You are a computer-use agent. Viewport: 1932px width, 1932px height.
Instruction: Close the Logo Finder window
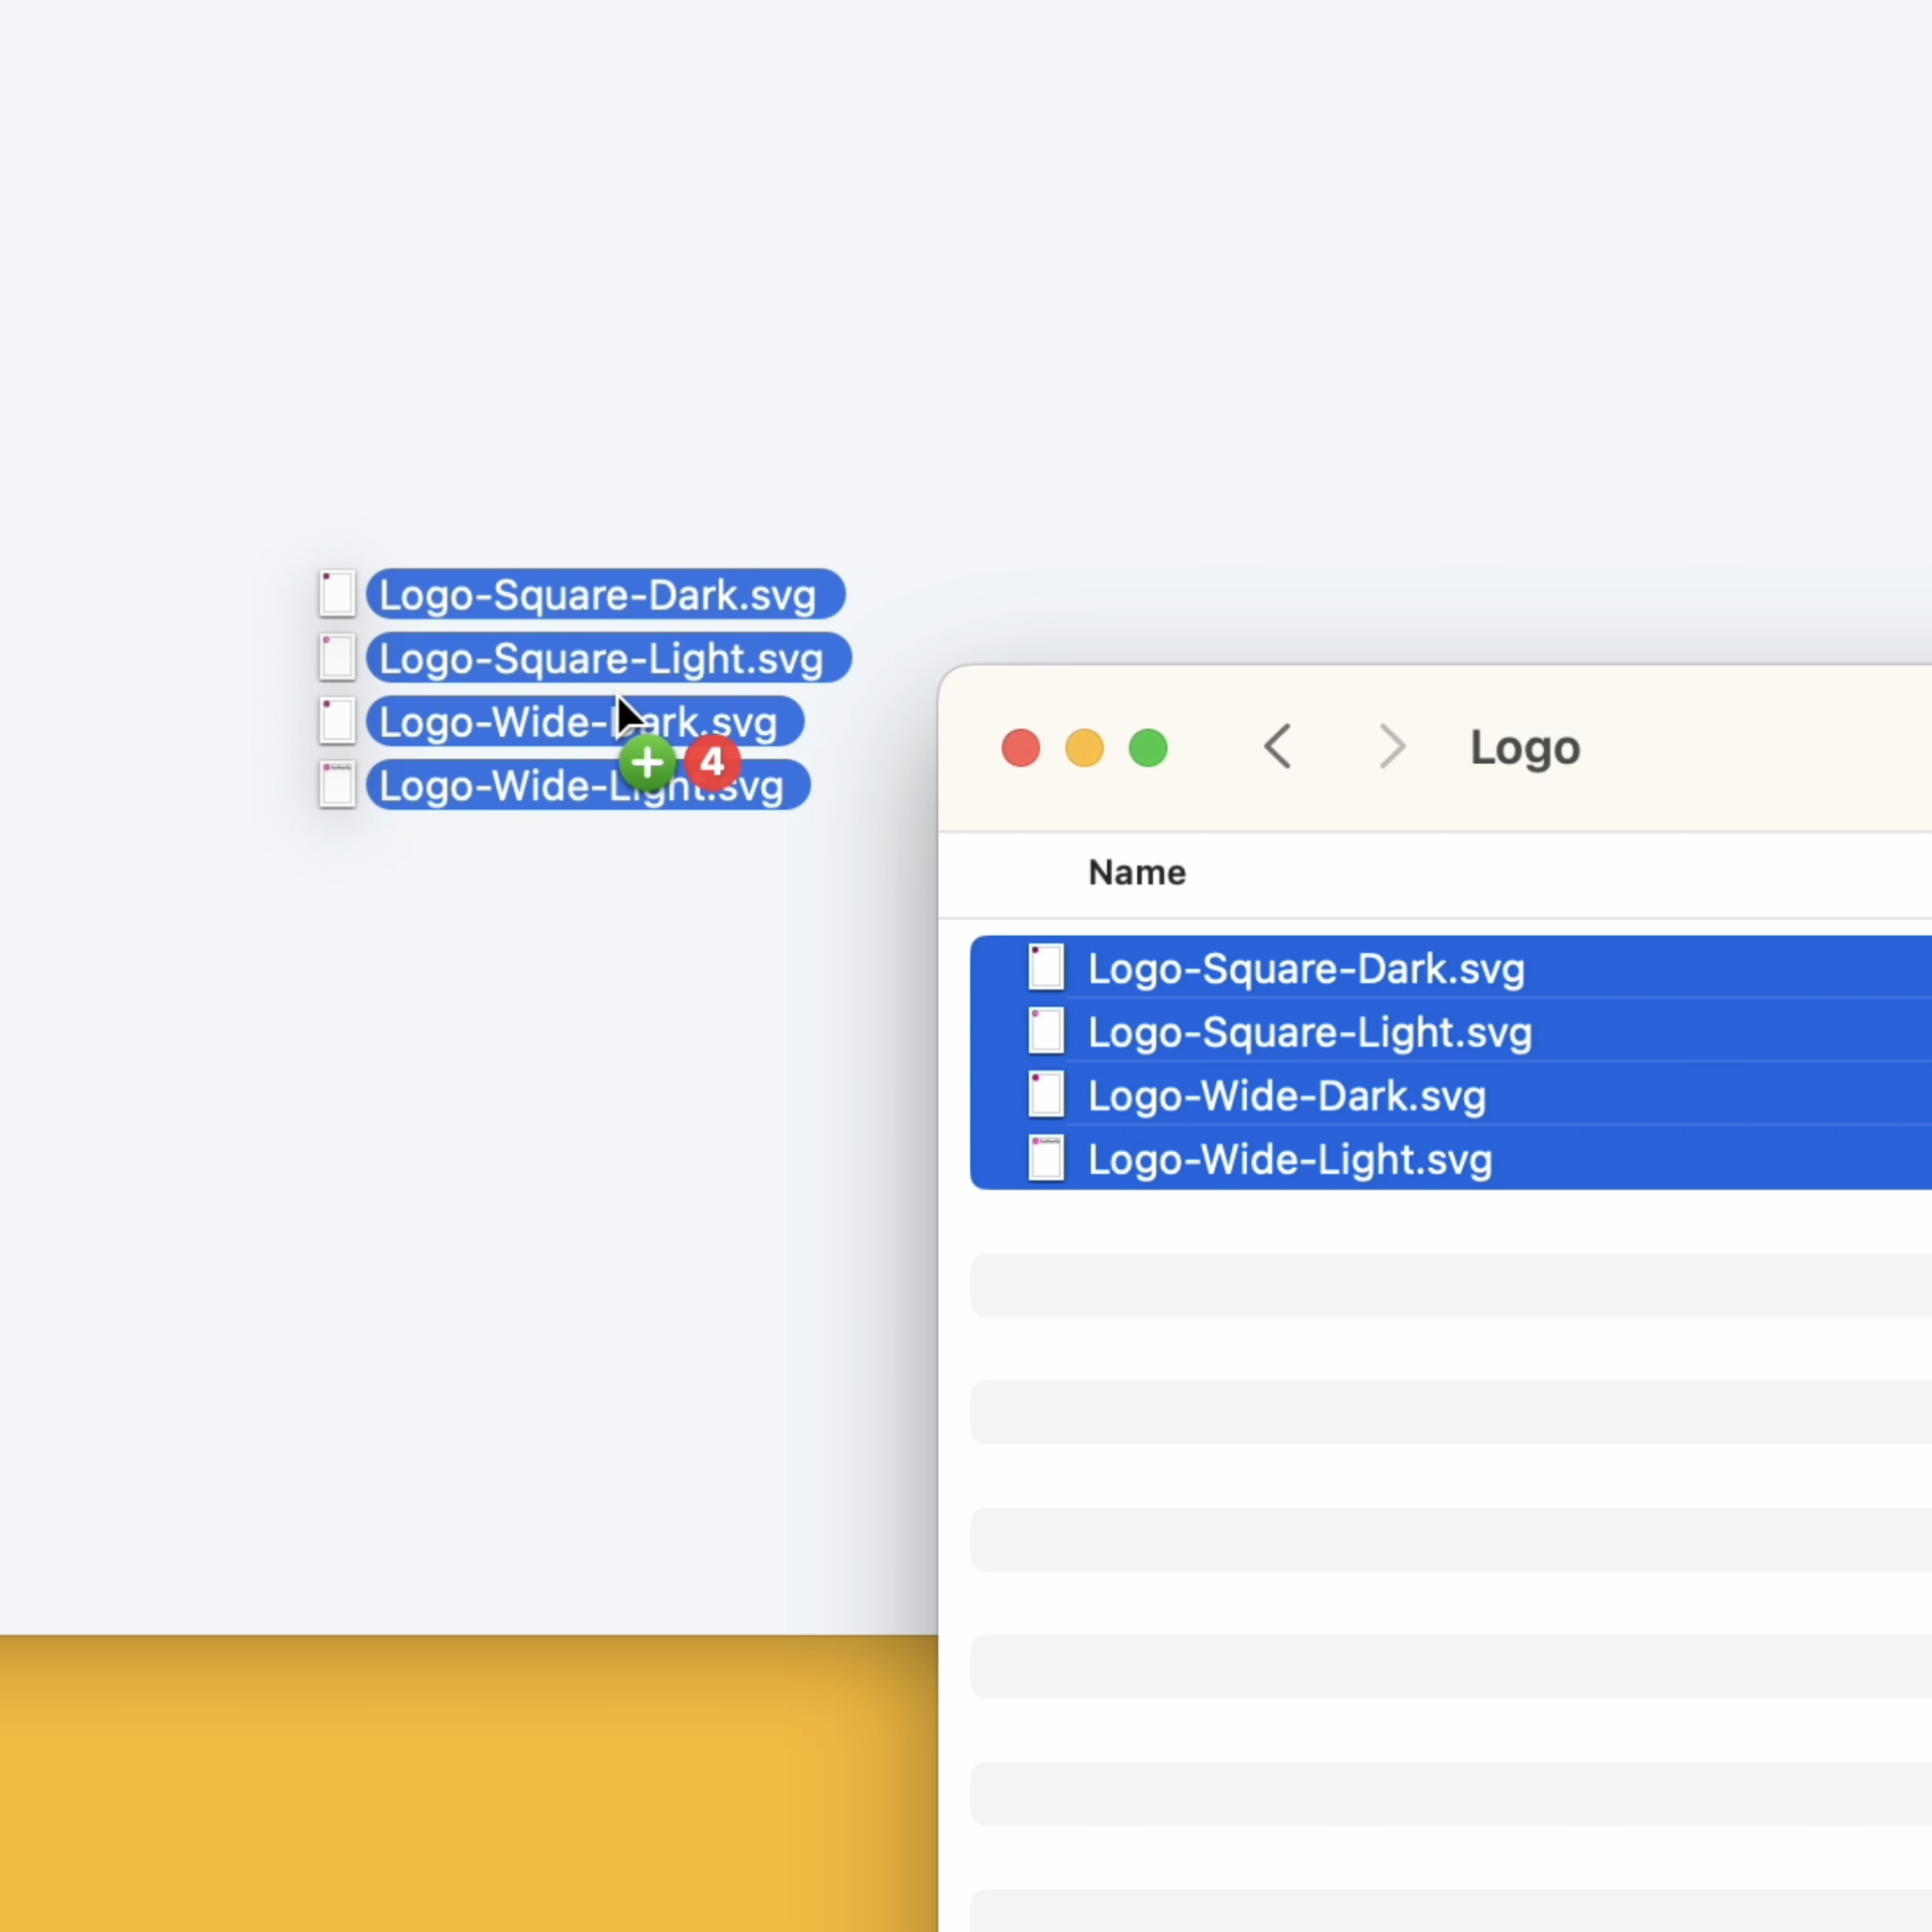[x=1020, y=748]
